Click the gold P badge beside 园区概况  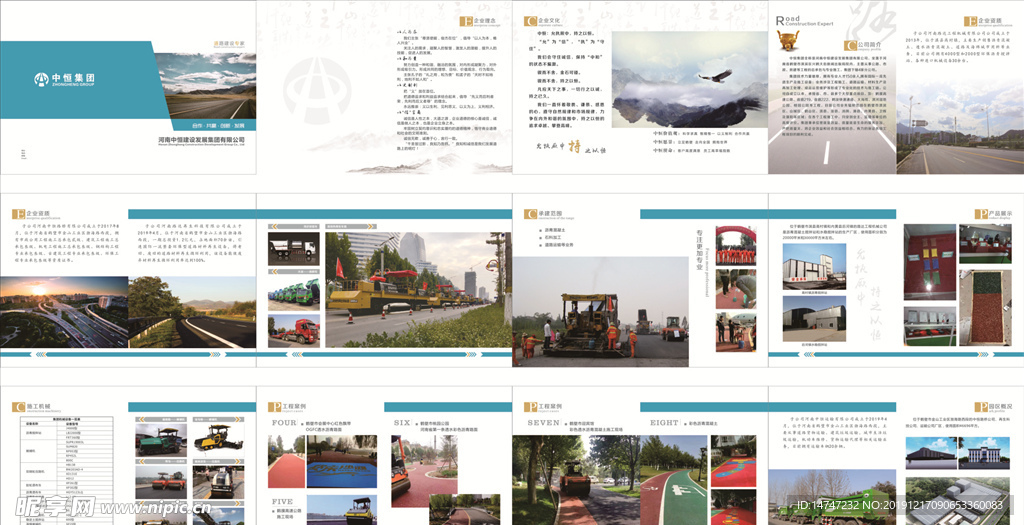coord(981,407)
